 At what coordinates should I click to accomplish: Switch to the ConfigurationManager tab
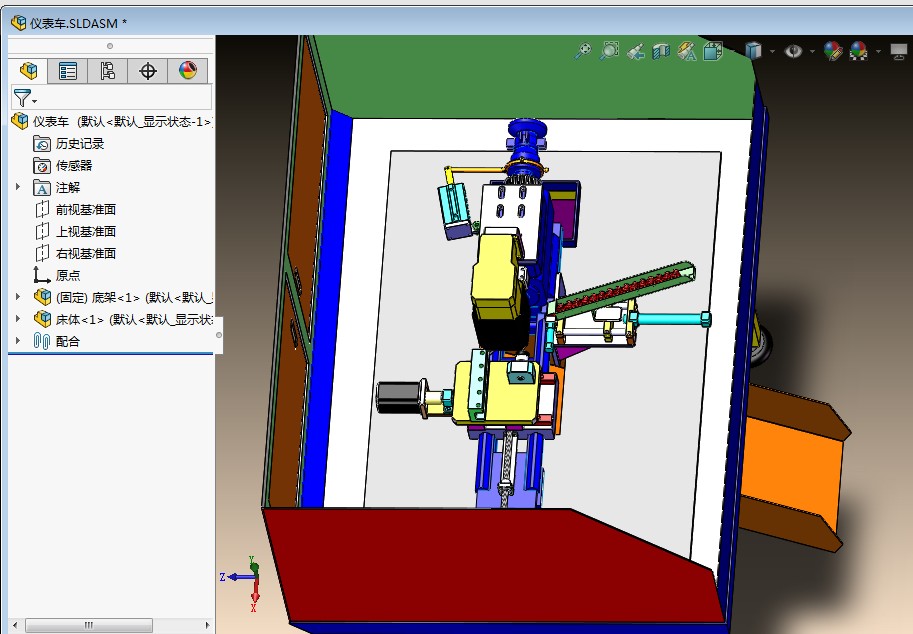[108, 70]
